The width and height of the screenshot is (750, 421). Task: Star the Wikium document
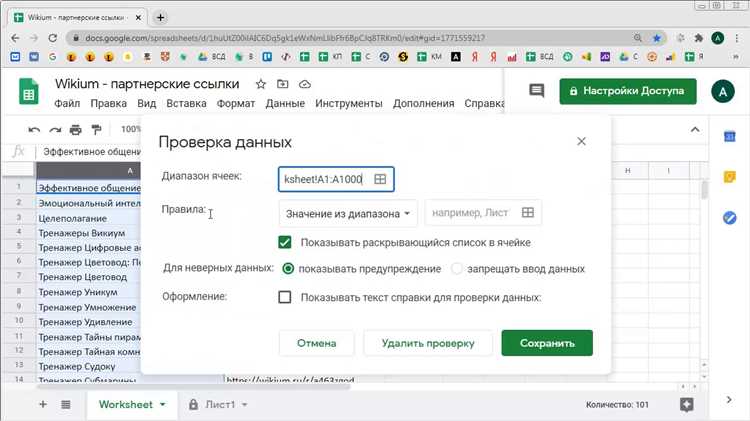point(261,84)
